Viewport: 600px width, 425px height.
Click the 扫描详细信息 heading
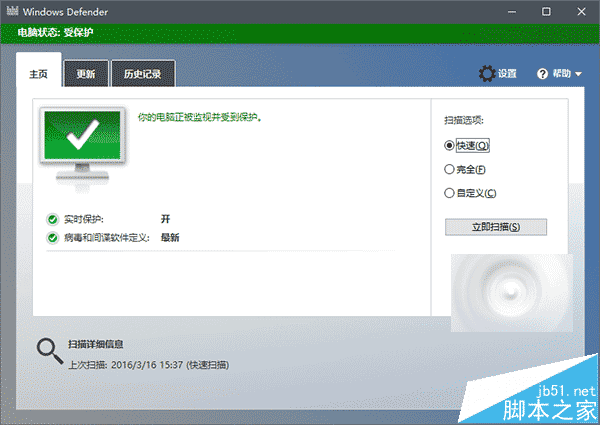coord(96,344)
